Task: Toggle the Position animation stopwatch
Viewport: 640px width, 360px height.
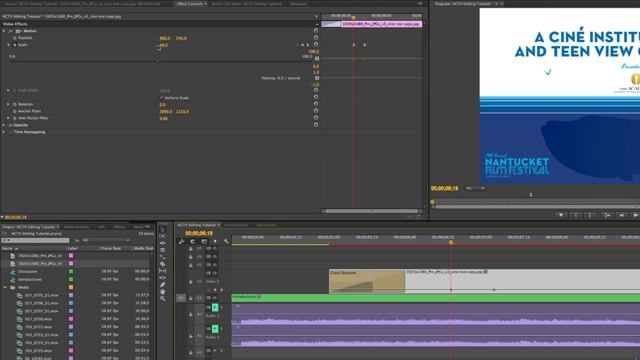Action: 15,38
